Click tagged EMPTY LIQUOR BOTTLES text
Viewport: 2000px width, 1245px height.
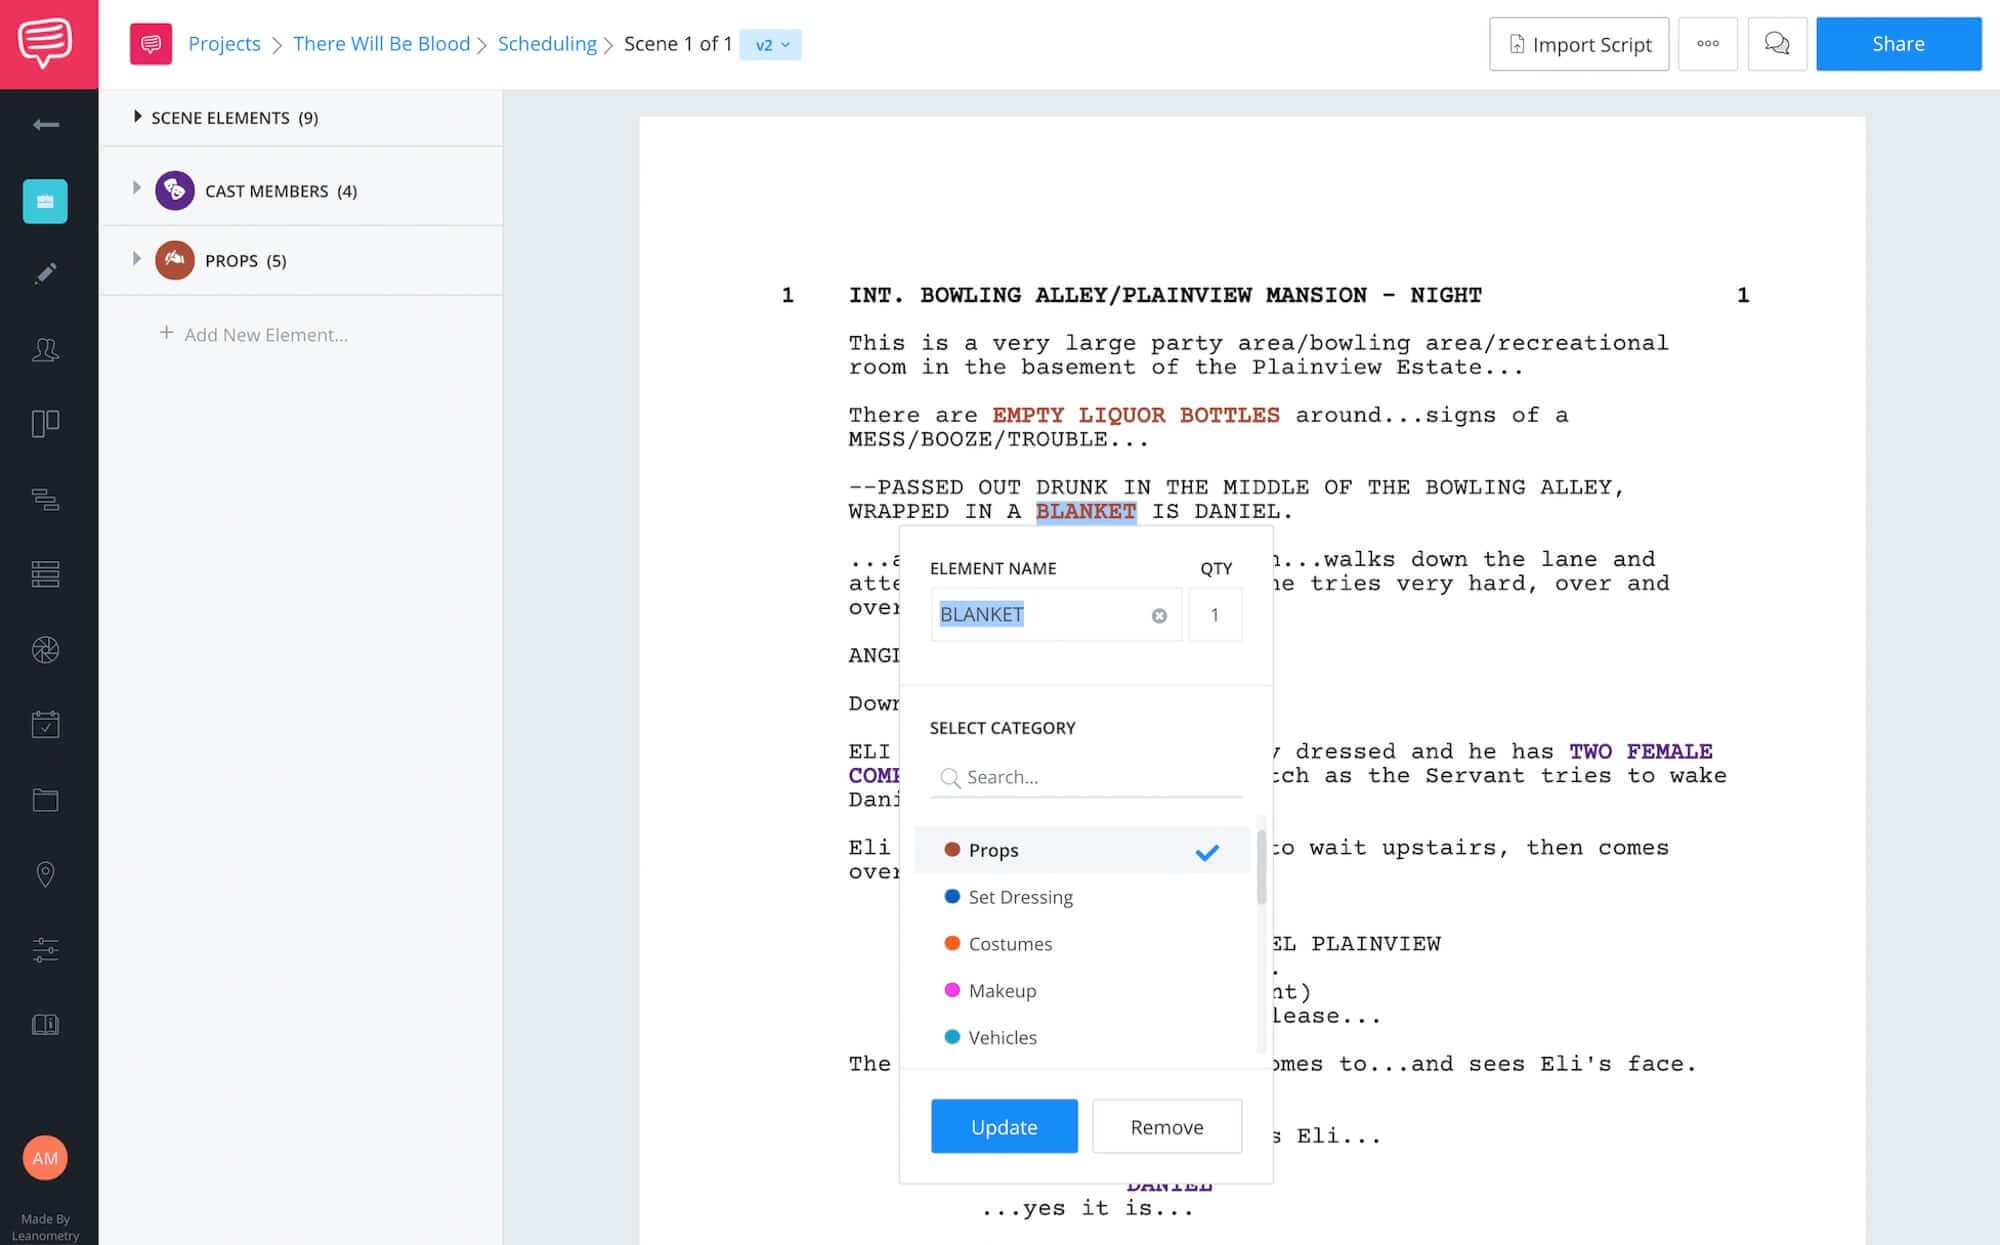point(1135,415)
